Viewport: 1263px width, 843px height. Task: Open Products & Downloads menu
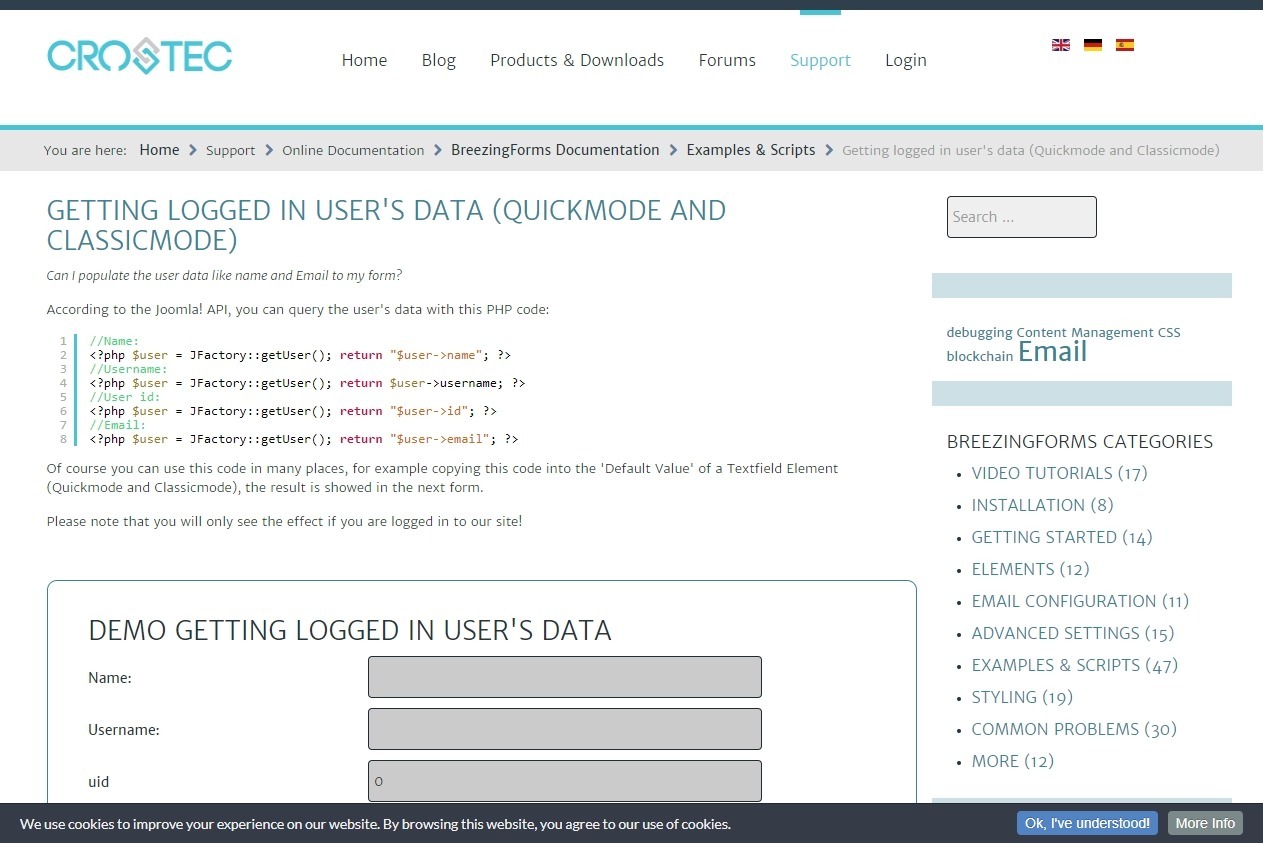click(577, 60)
